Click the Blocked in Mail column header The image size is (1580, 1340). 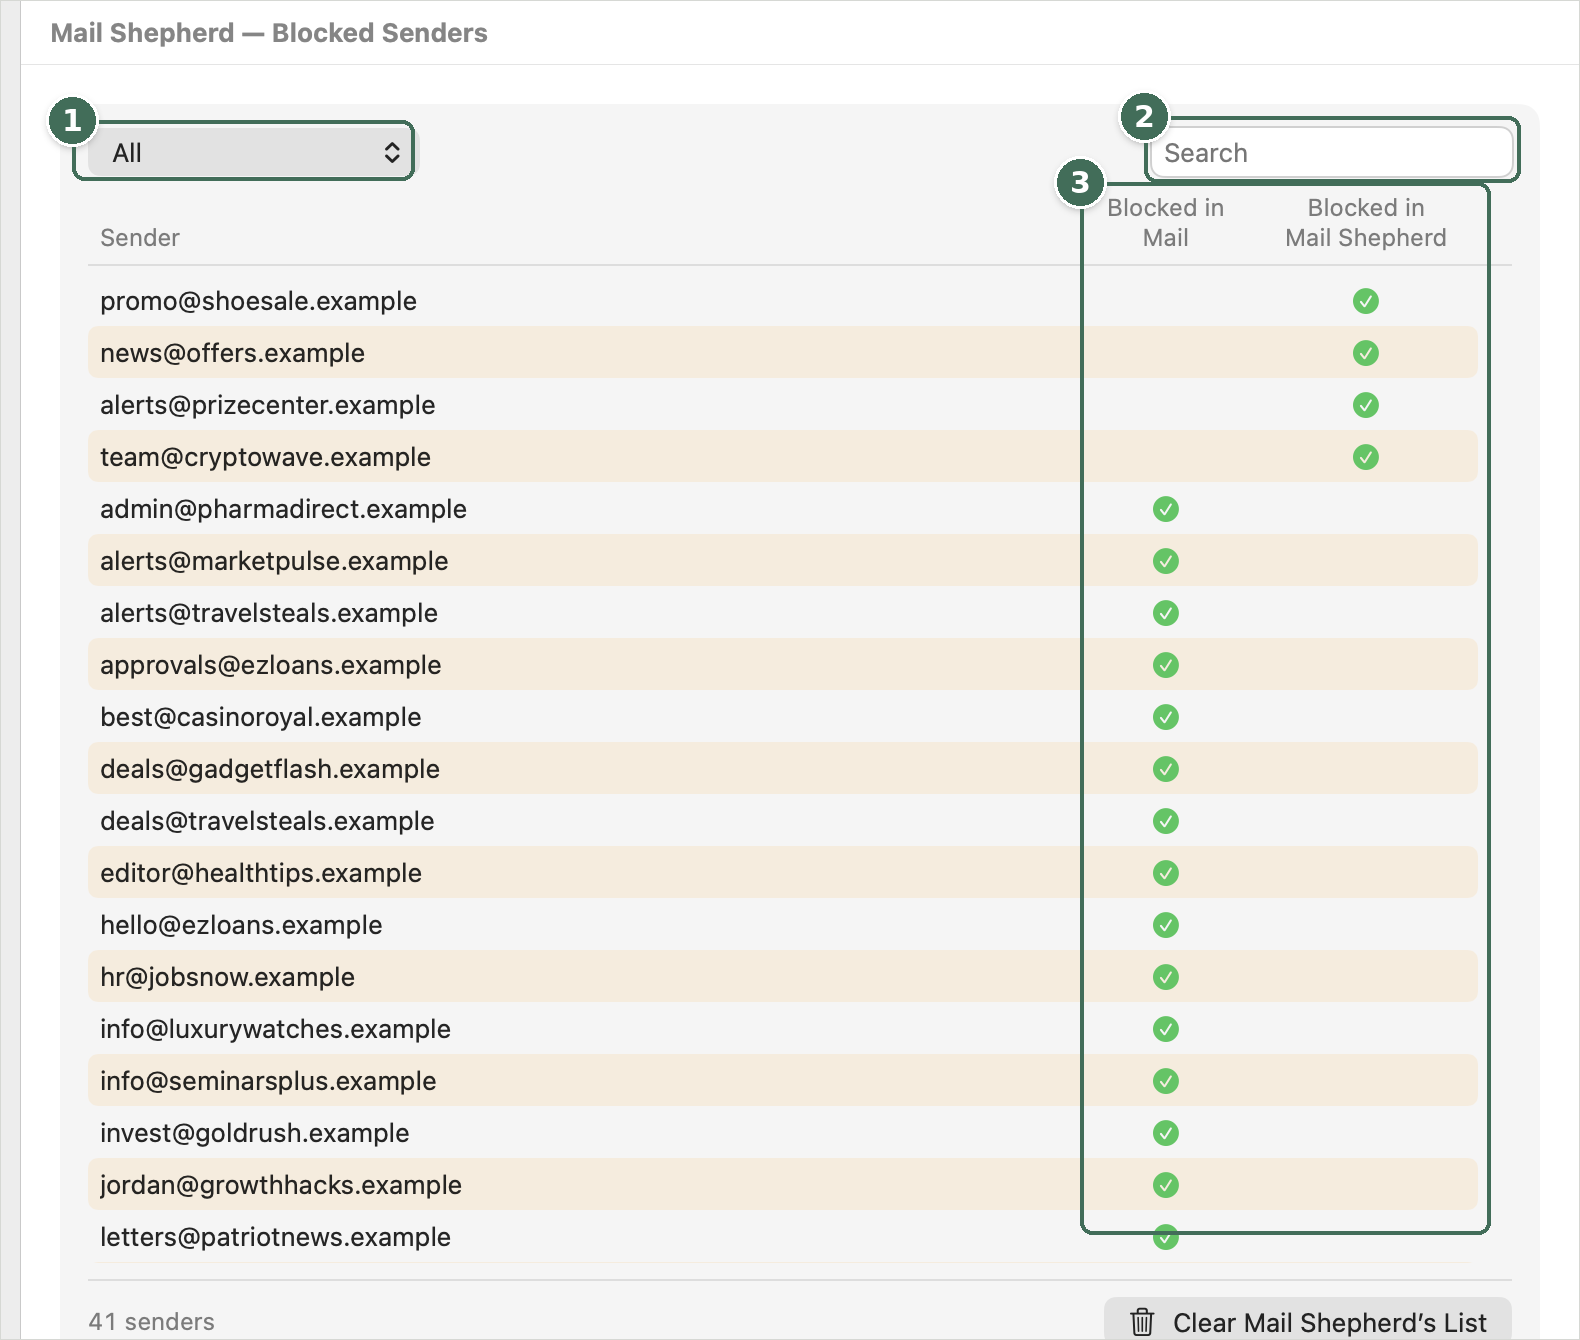[1166, 223]
